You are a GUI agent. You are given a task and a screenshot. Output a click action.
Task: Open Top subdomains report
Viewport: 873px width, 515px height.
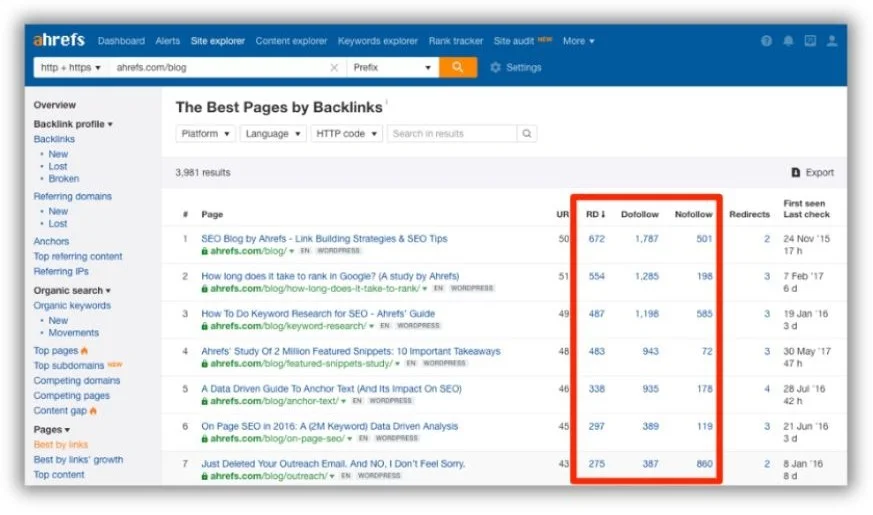[x=68, y=366]
